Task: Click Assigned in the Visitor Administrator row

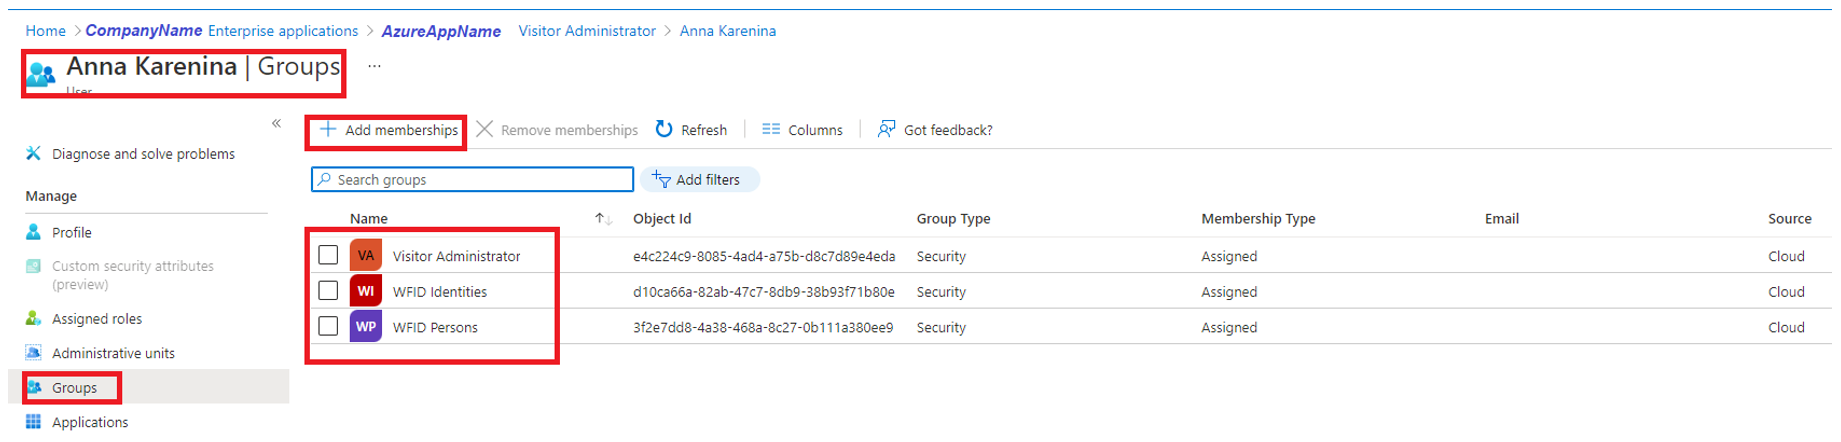Action: click(x=1229, y=256)
